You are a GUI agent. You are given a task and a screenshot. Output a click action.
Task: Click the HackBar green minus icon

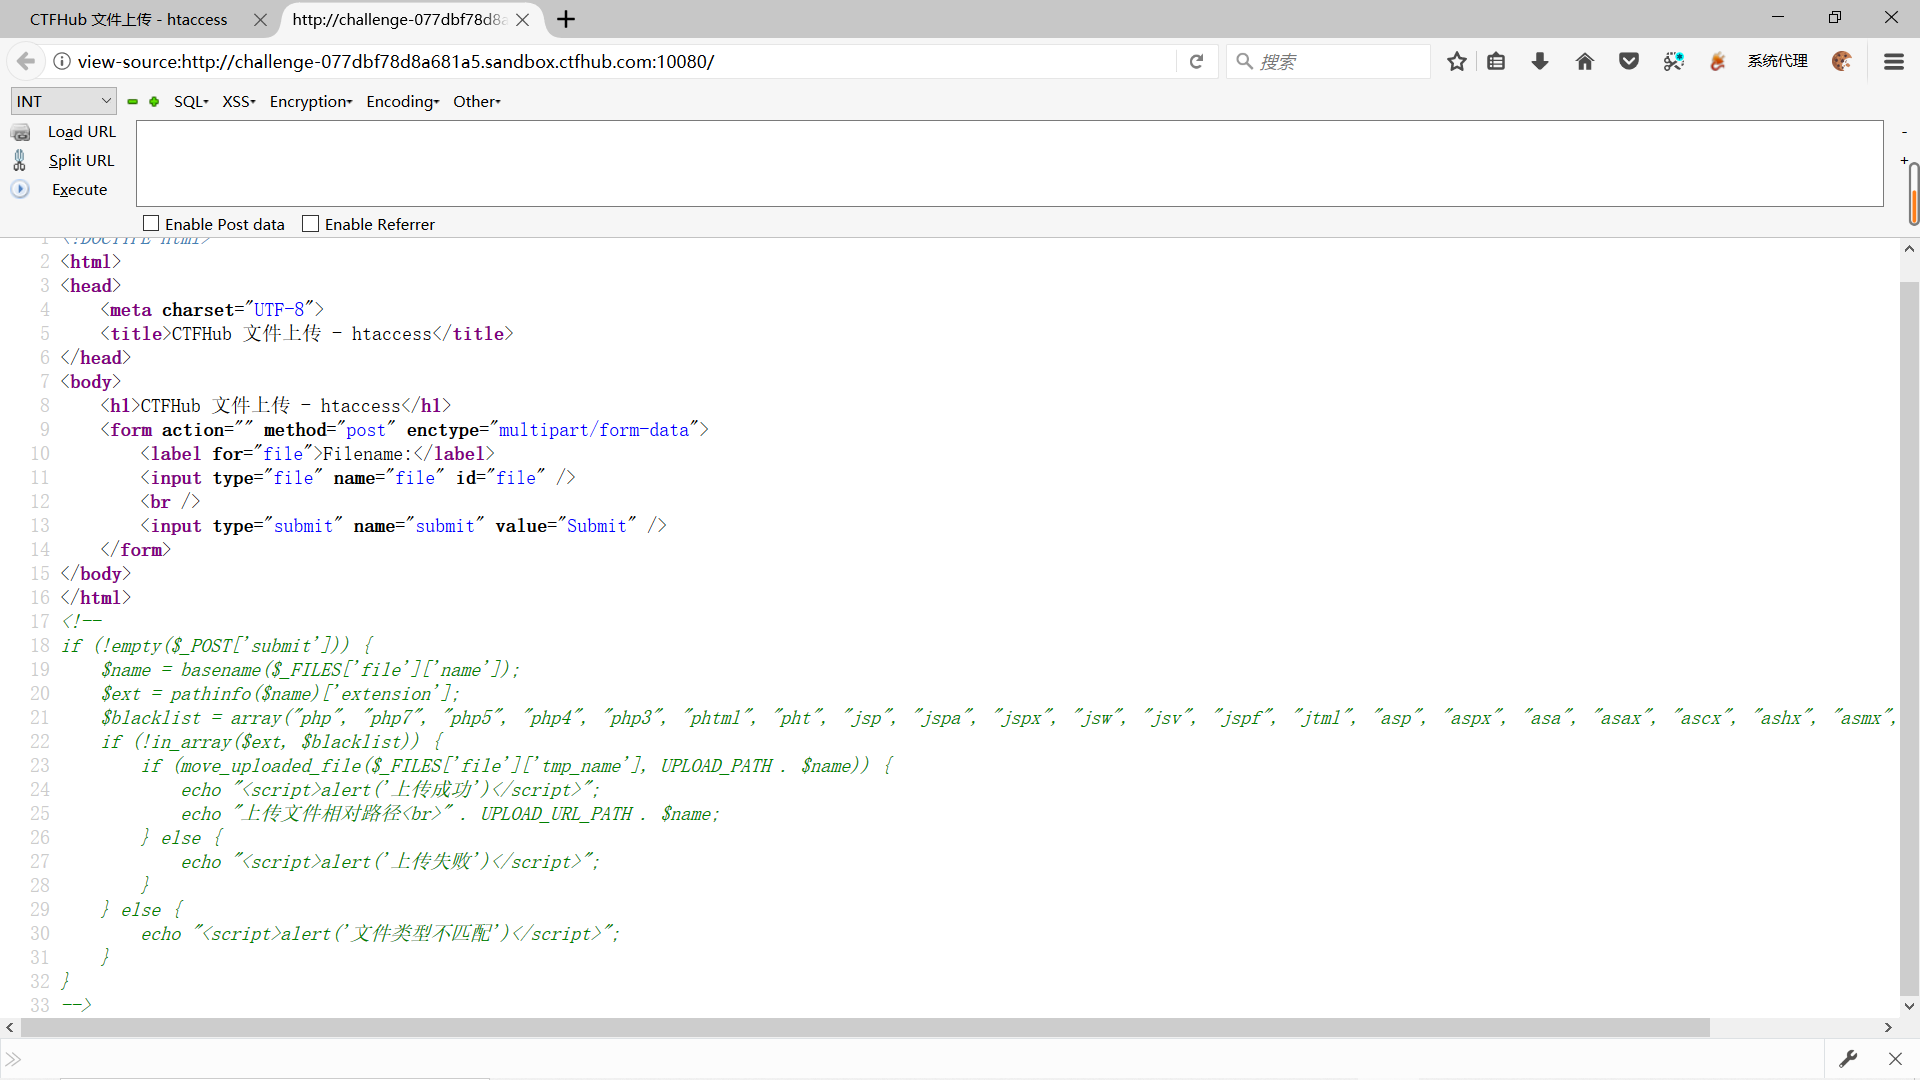coord(132,102)
